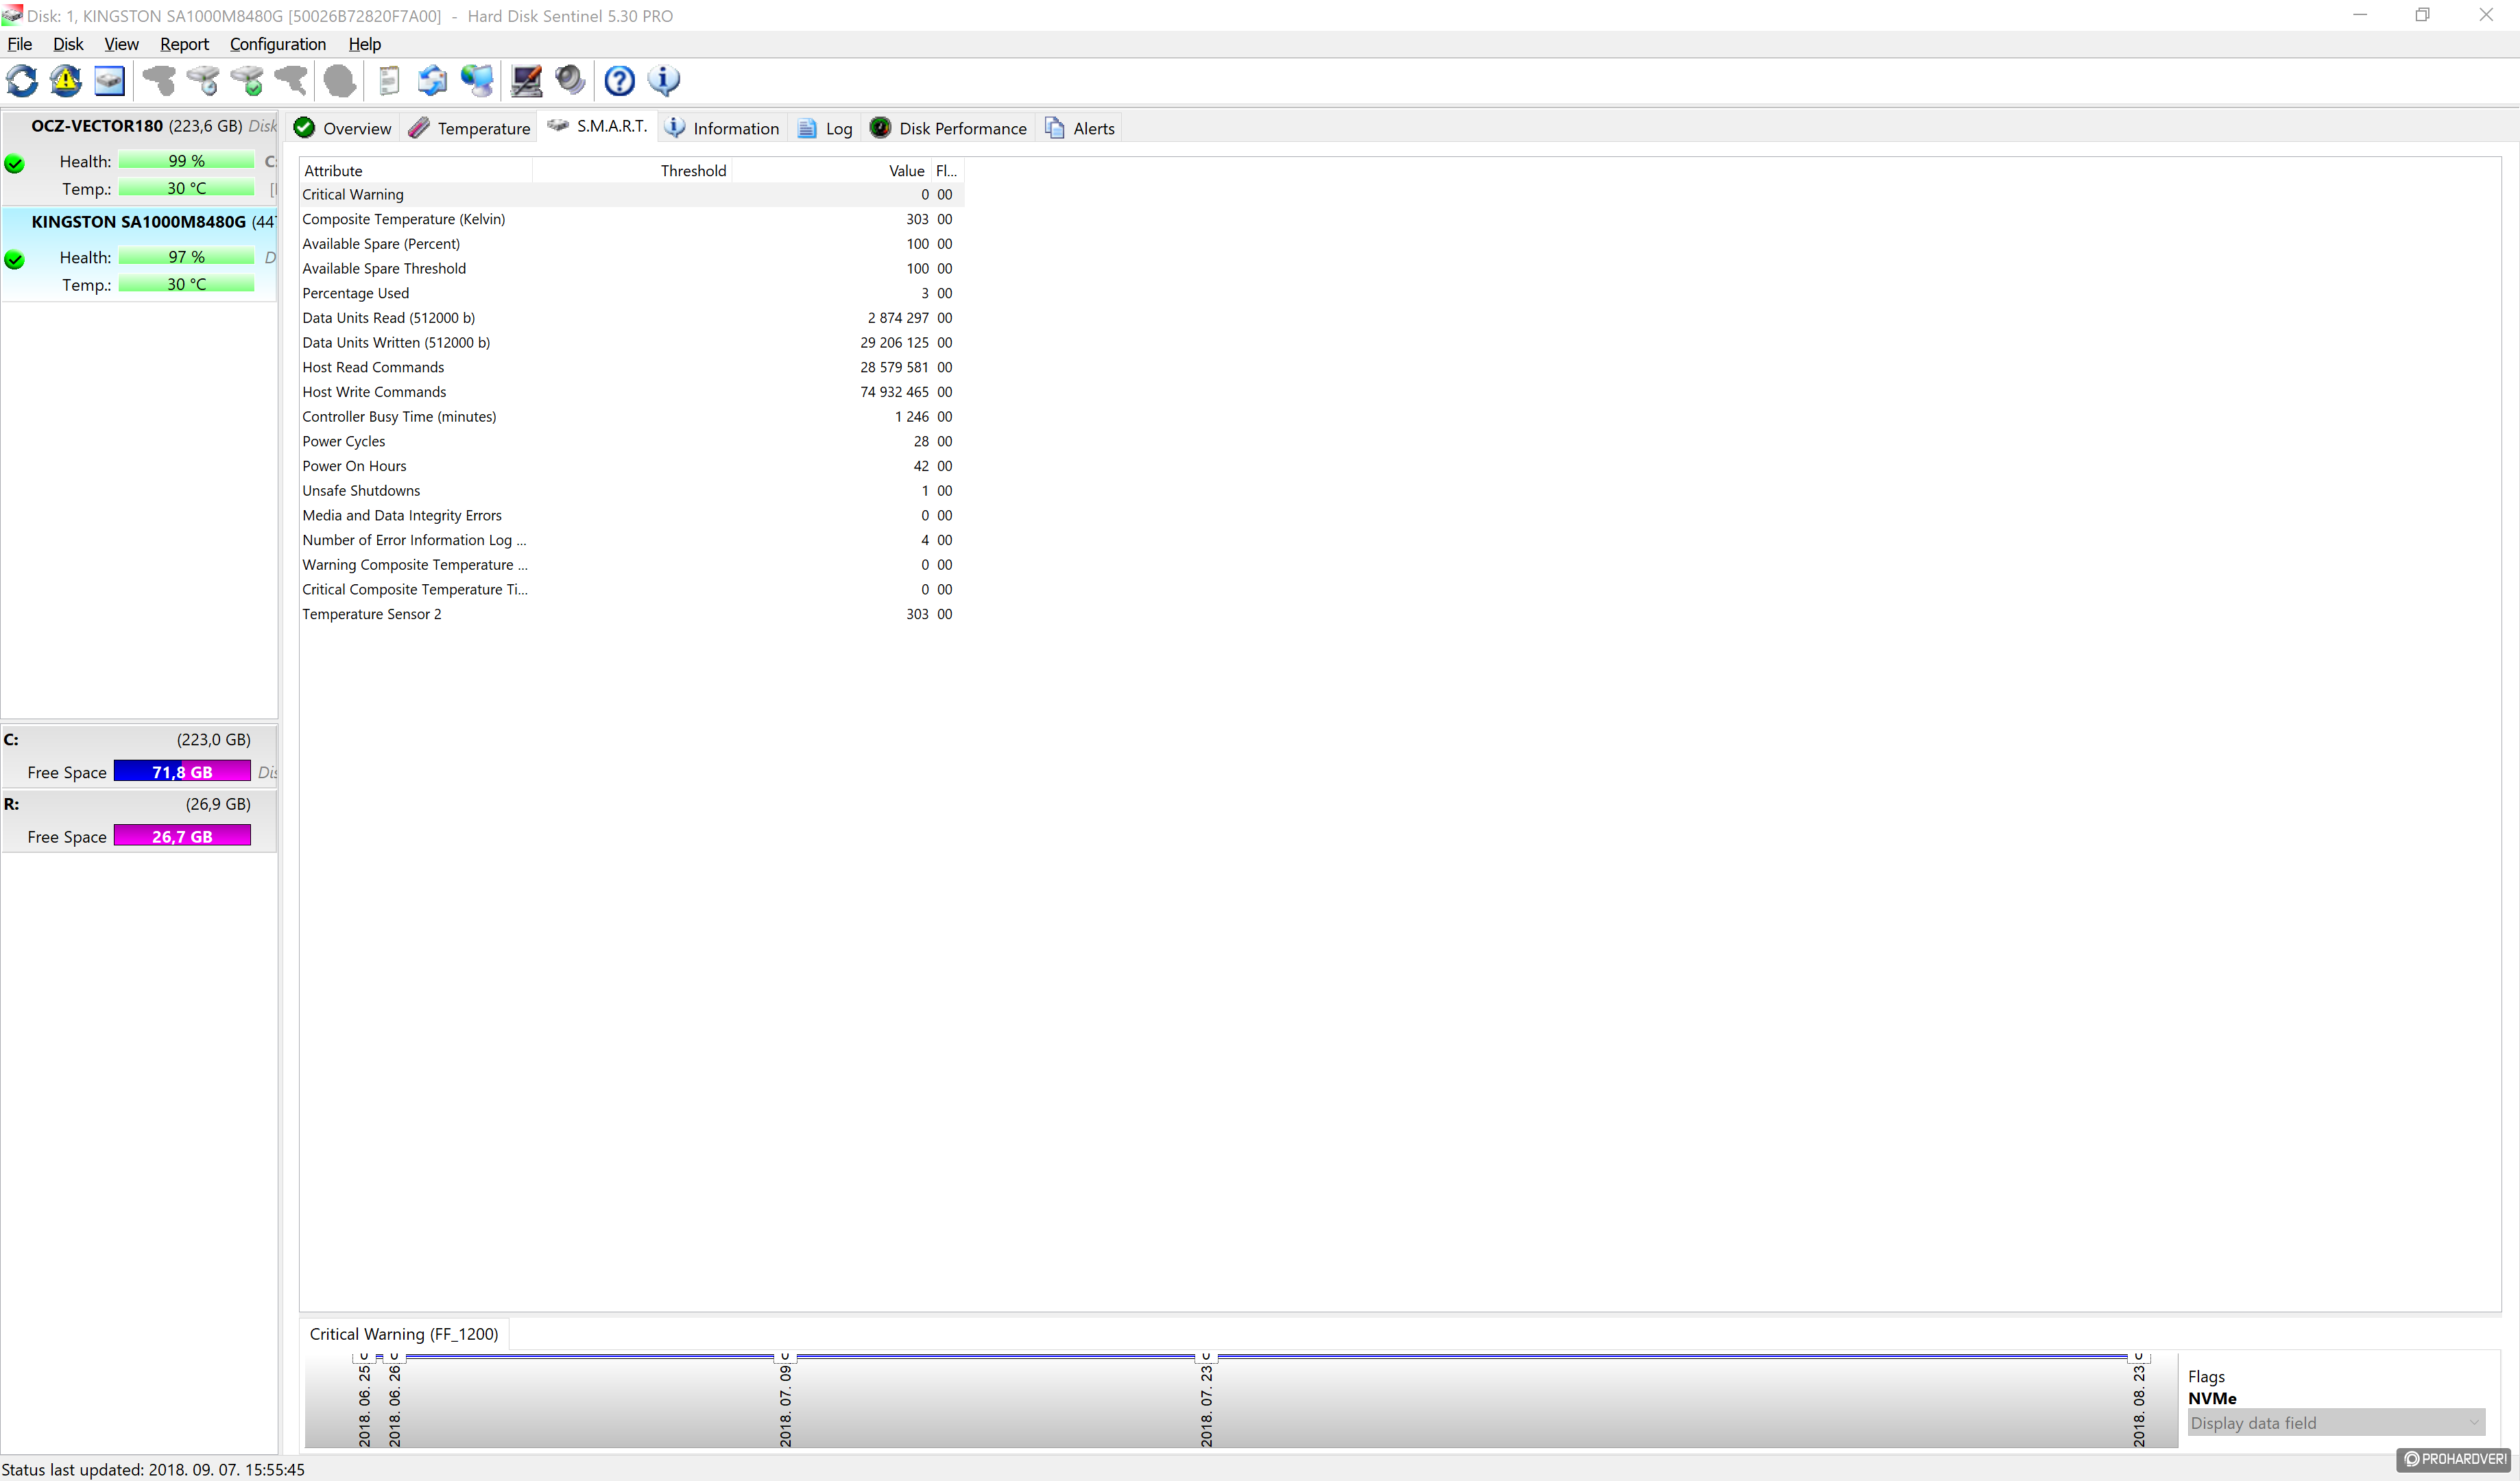Click the refresh-with-warning-triangle toolbar icon
Screen dimensions: 2520x1481
click(x=67, y=81)
